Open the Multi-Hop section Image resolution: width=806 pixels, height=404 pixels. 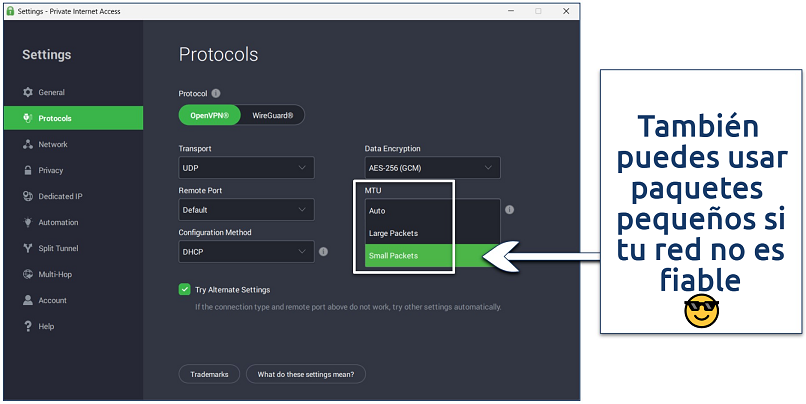pos(74,274)
